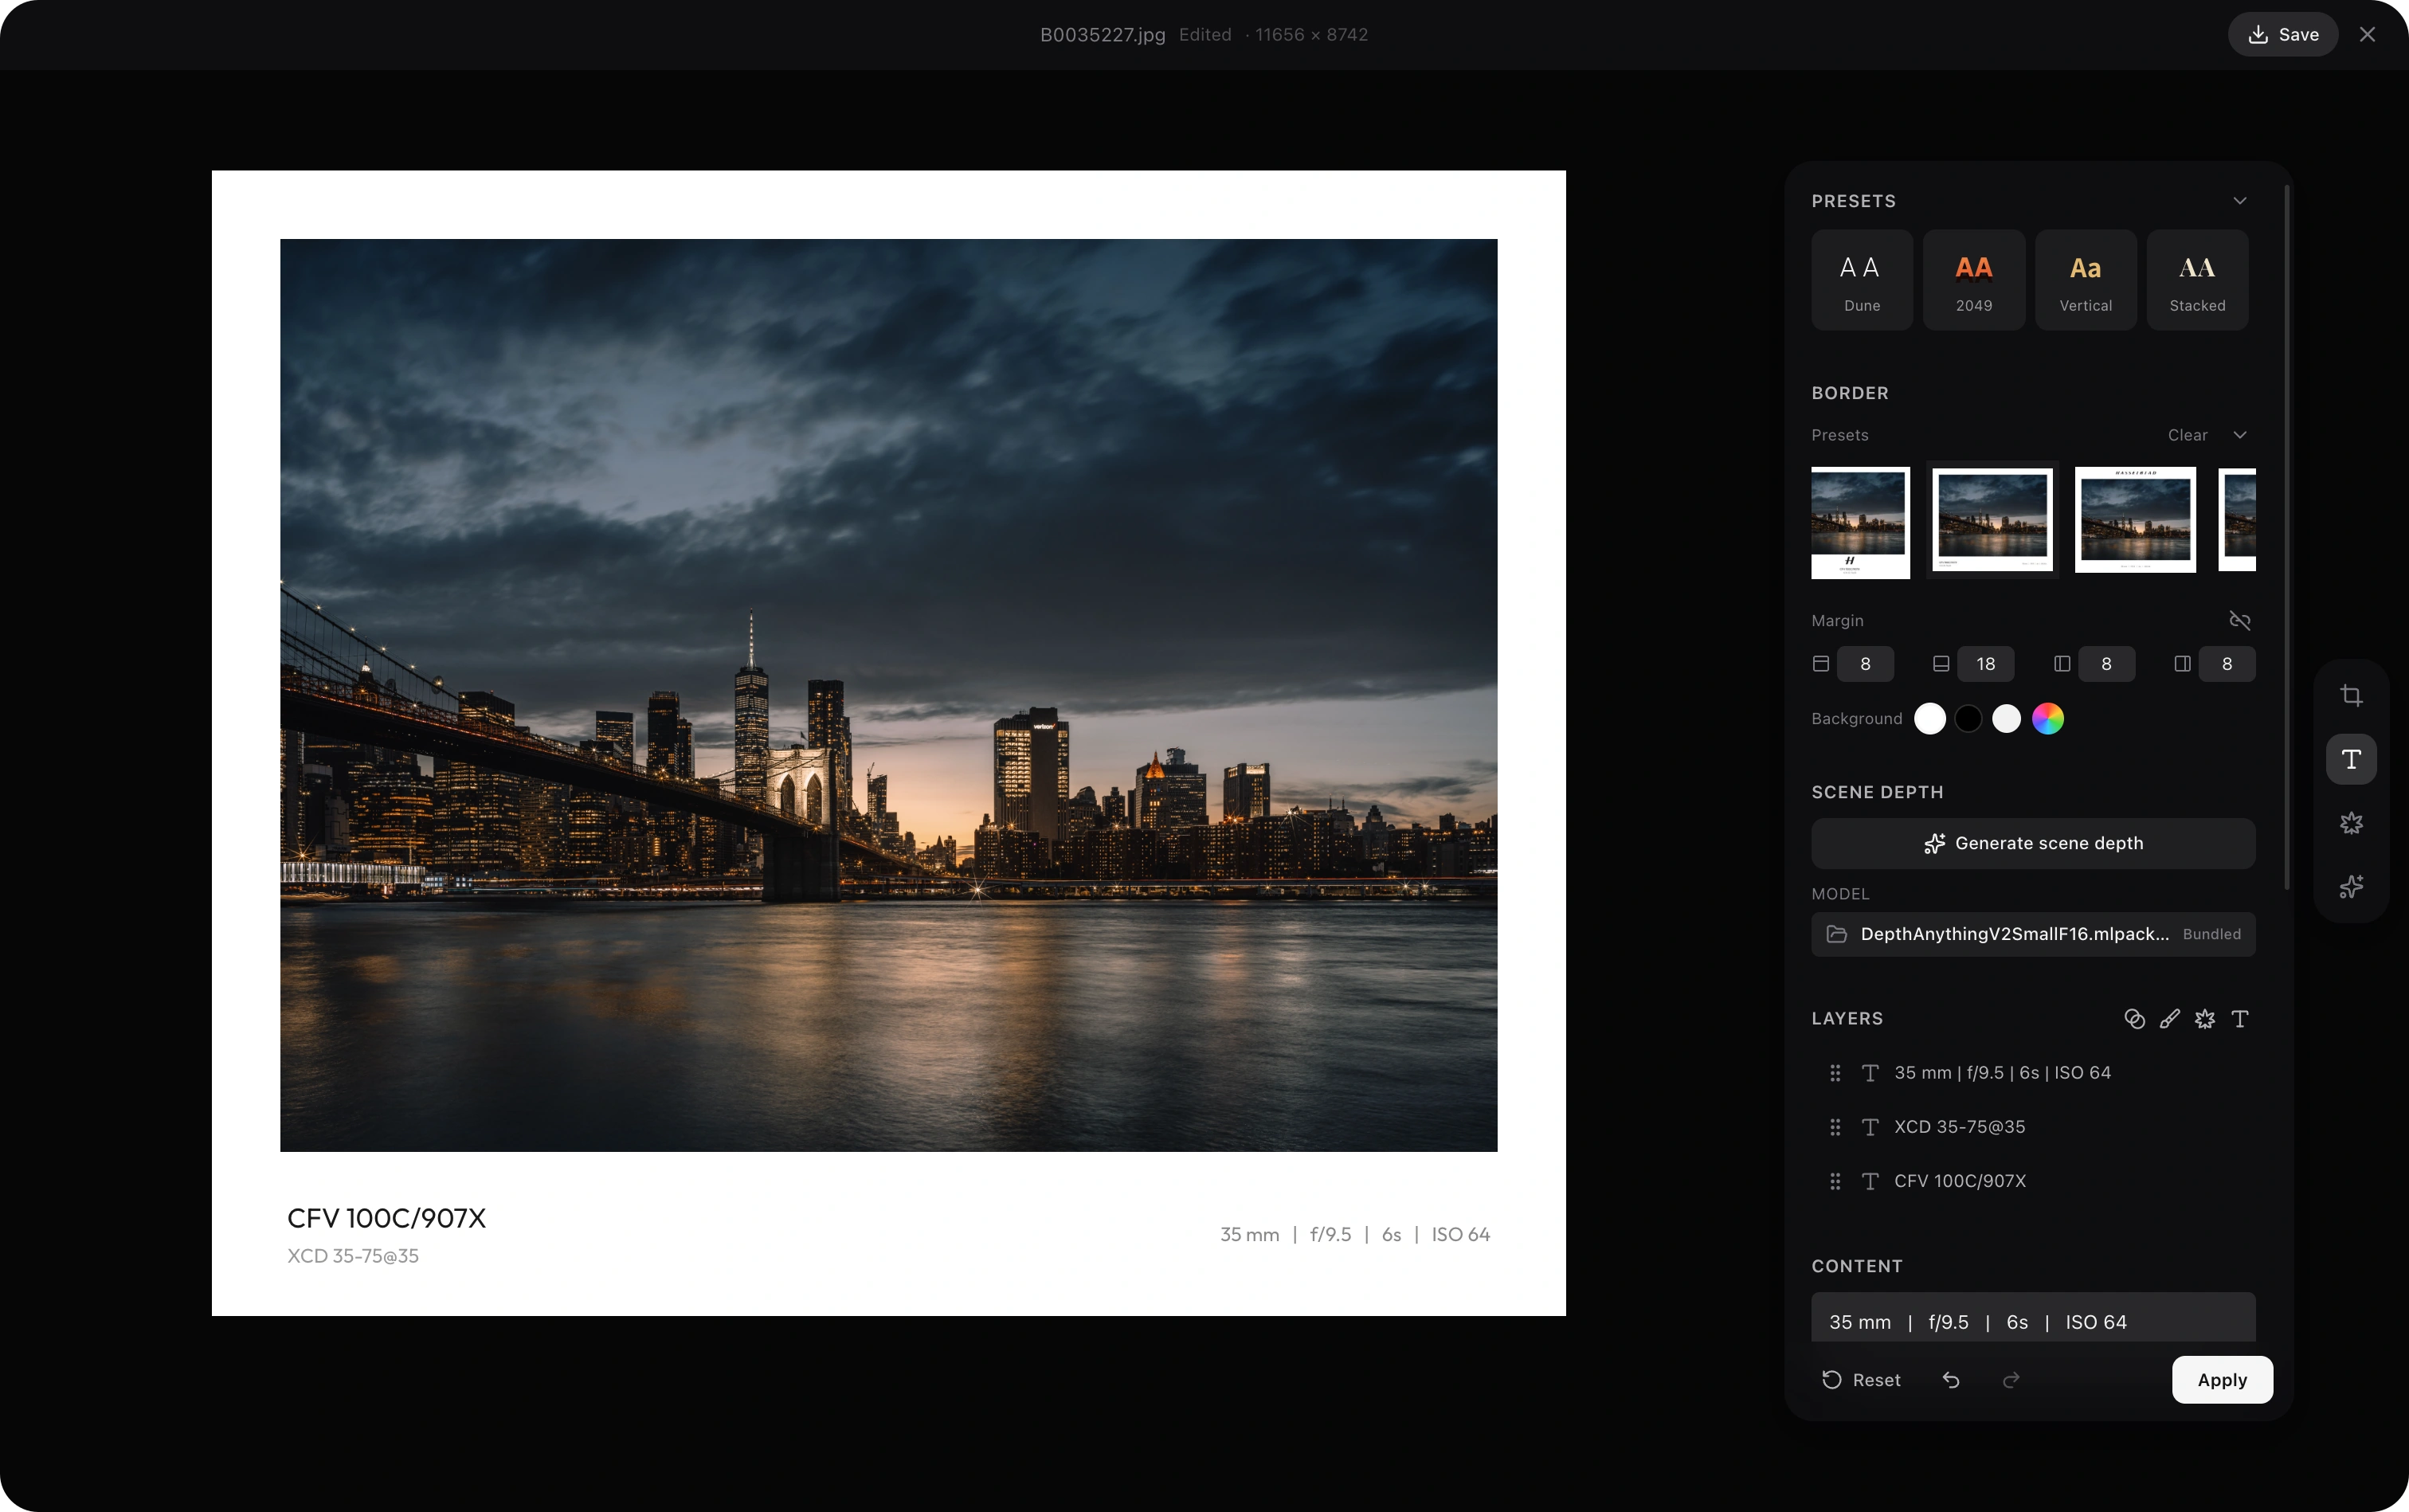Screen dimensions: 2409x1512
Task: Select the second border preset thumbnail
Action: pyautogui.click(x=1993, y=520)
